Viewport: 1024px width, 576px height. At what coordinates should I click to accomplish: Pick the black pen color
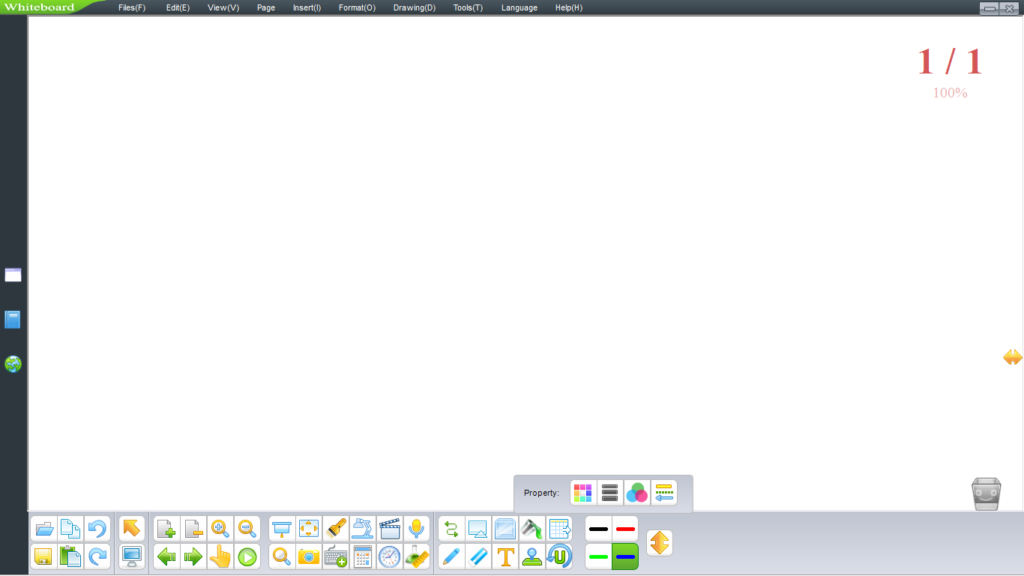click(598, 529)
